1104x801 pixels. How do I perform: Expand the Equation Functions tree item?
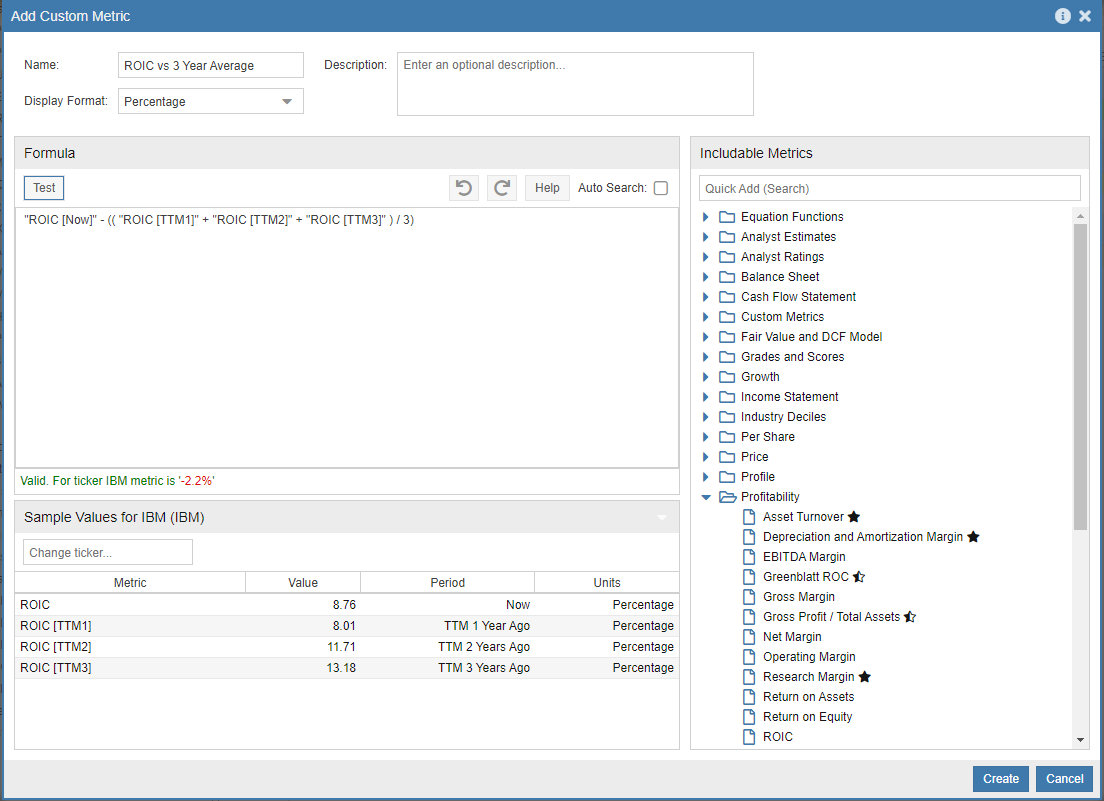tap(706, 216)
